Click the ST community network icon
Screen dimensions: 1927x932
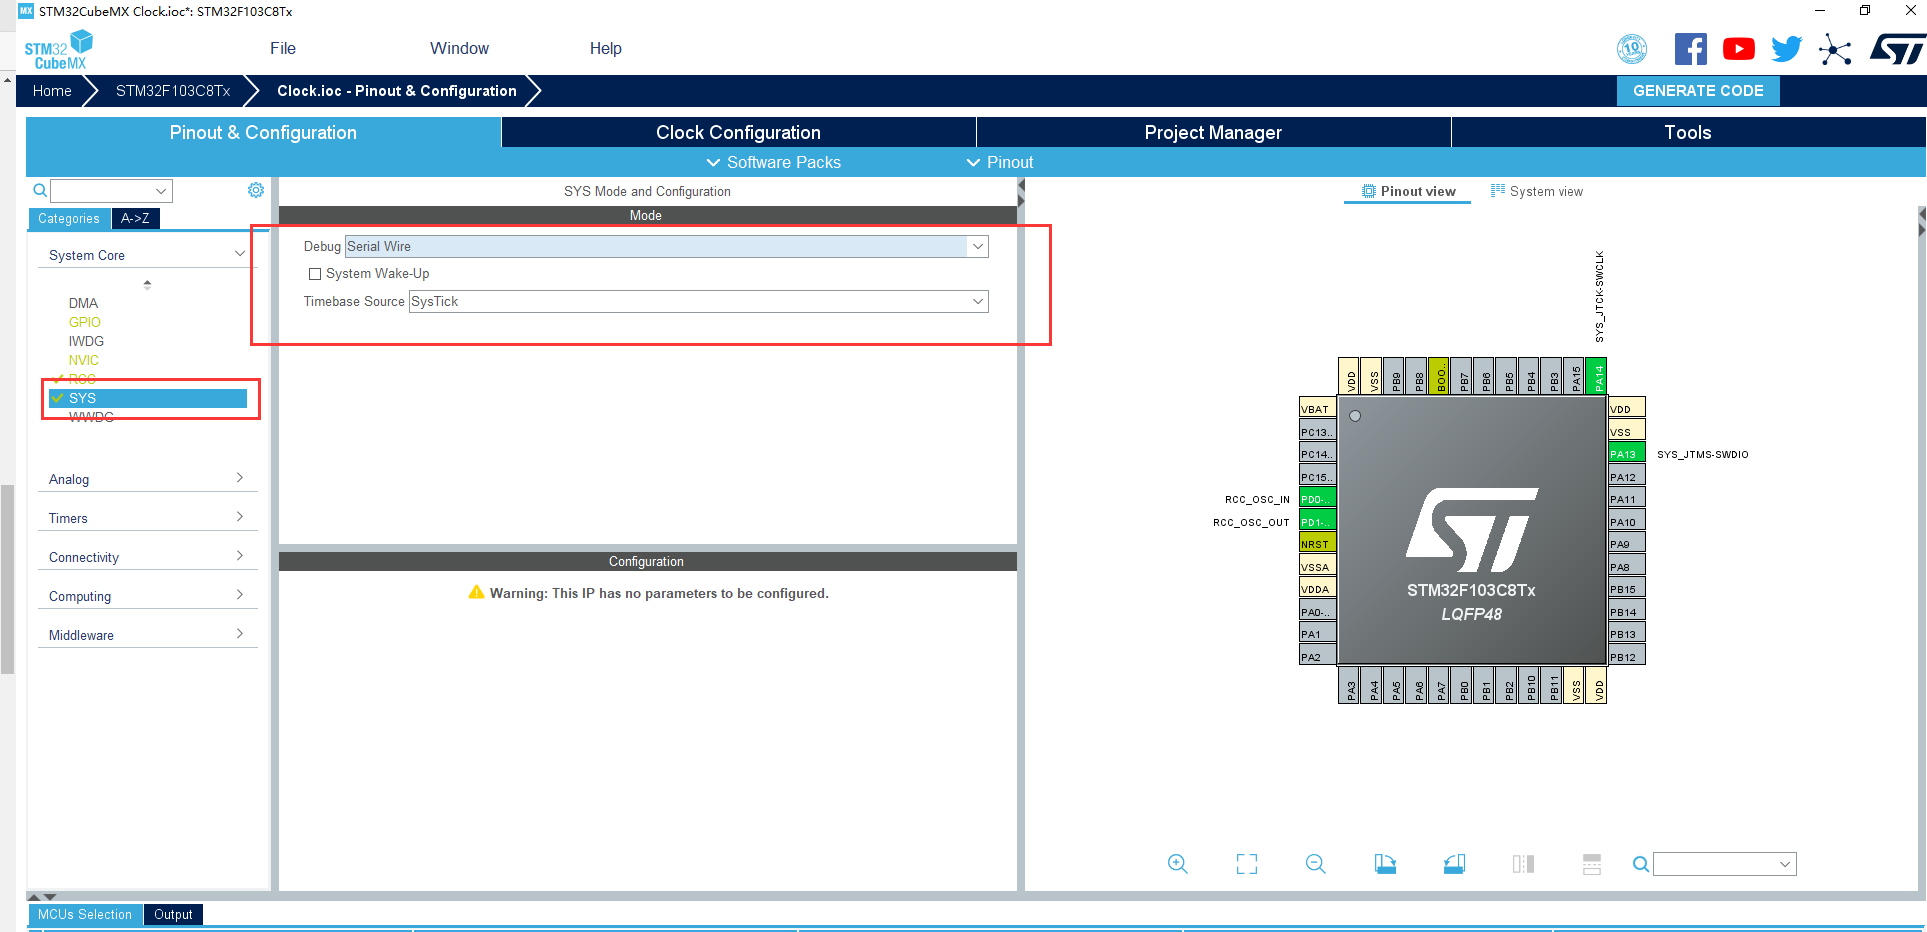tap(1835, 49)
